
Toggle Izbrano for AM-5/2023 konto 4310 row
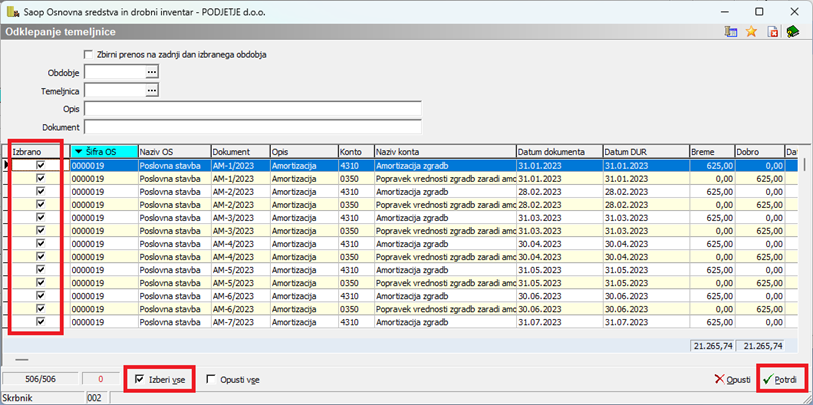40,269
